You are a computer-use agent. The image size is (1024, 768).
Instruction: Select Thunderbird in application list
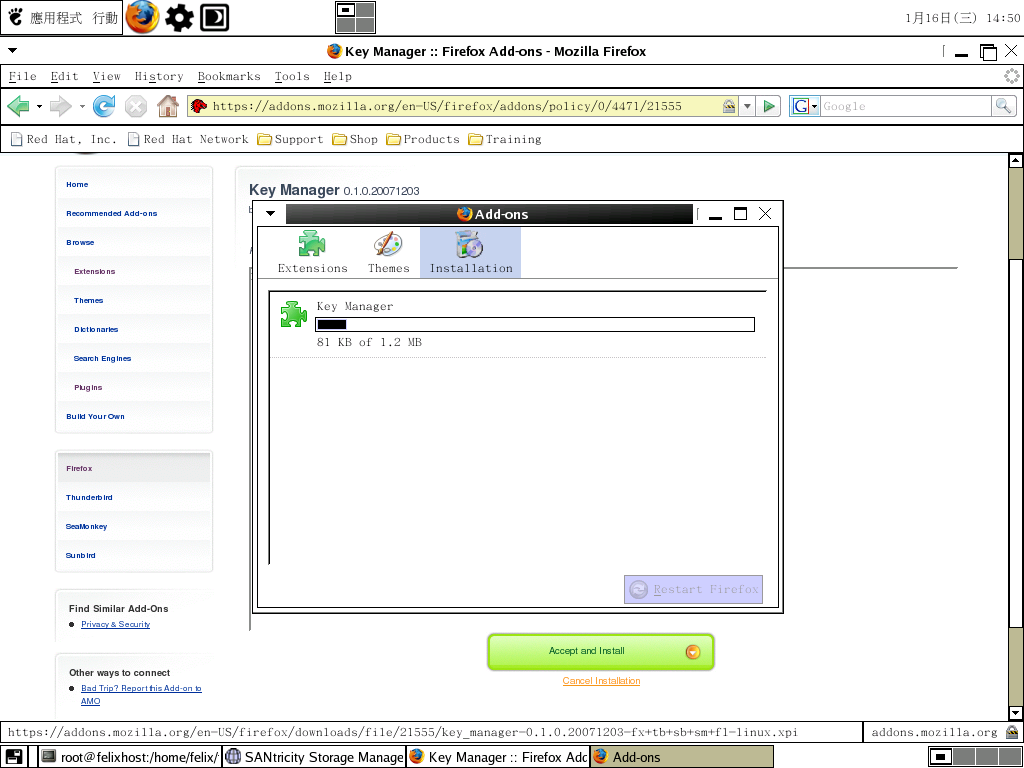click(x=89, y=498)
